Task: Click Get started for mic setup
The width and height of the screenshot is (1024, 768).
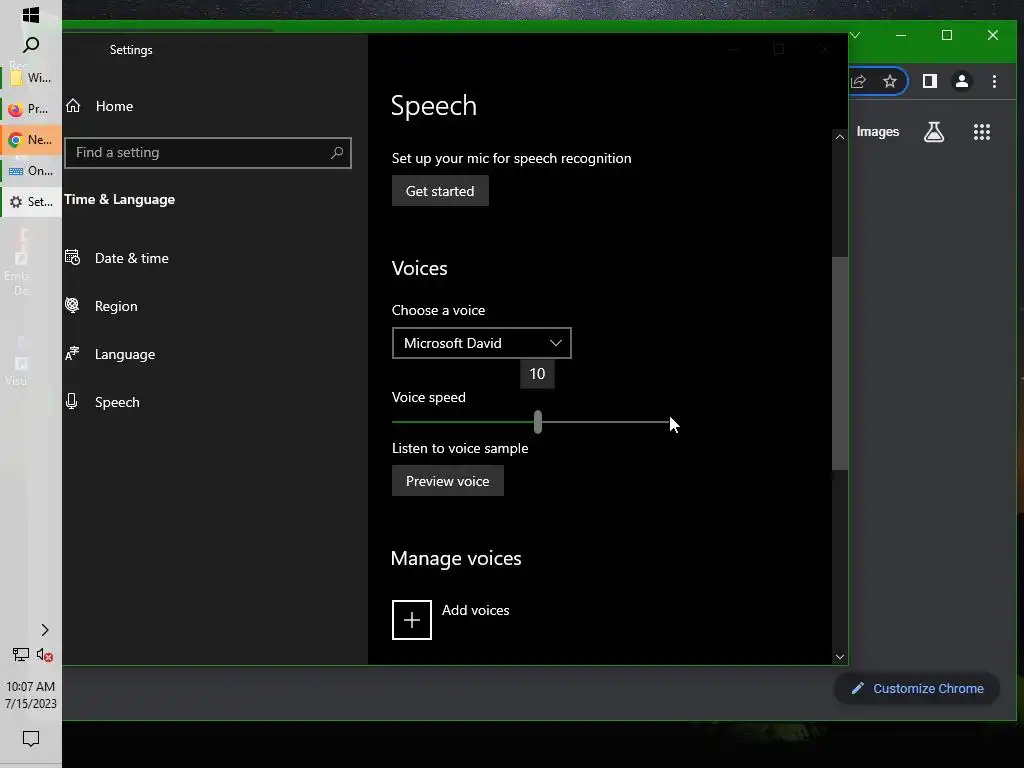Action: coord(440,191)
